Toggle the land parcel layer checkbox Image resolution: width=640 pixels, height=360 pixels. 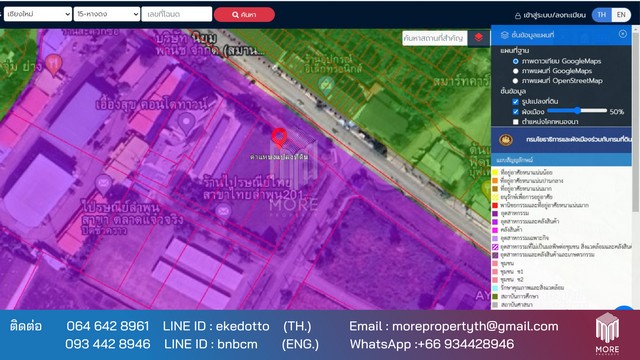tap(516, 101)
